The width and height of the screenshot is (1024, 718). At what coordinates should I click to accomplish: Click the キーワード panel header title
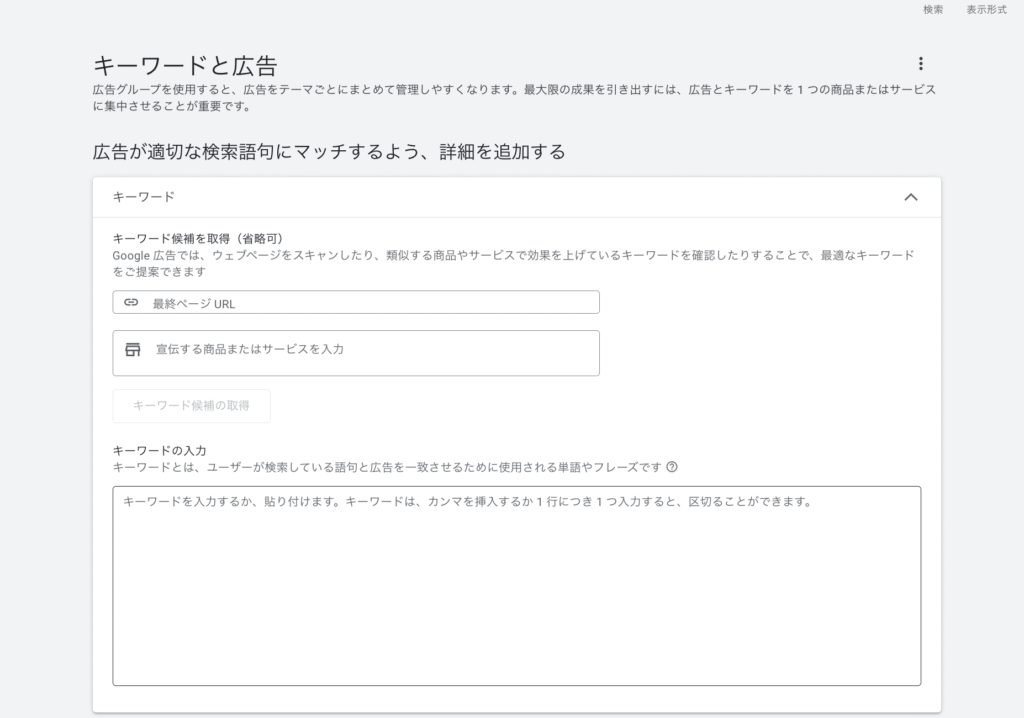coord(144,197)
